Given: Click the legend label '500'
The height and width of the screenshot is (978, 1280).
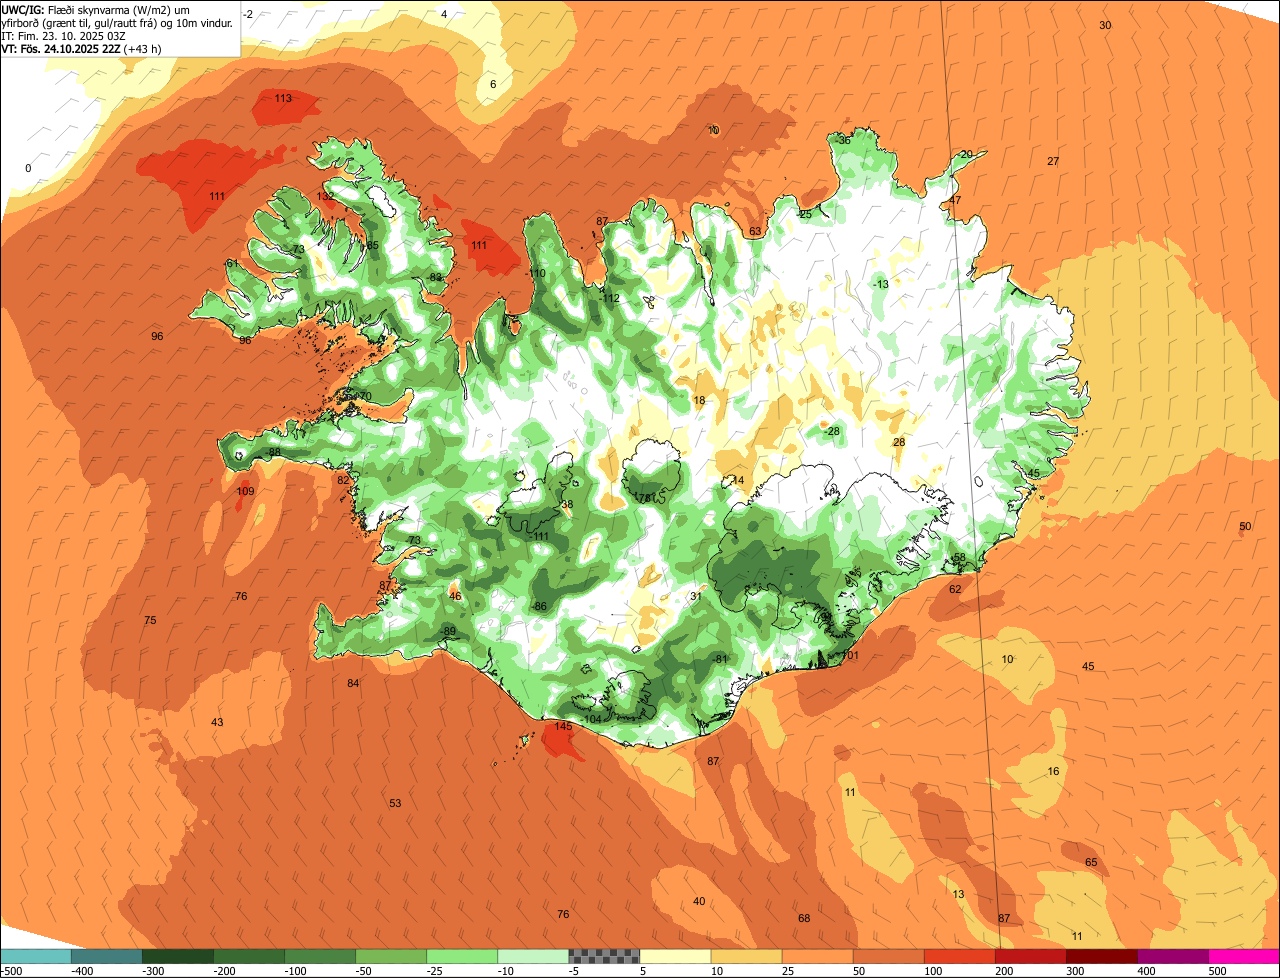Looking at the screenshot, I should pos(1216,970).
